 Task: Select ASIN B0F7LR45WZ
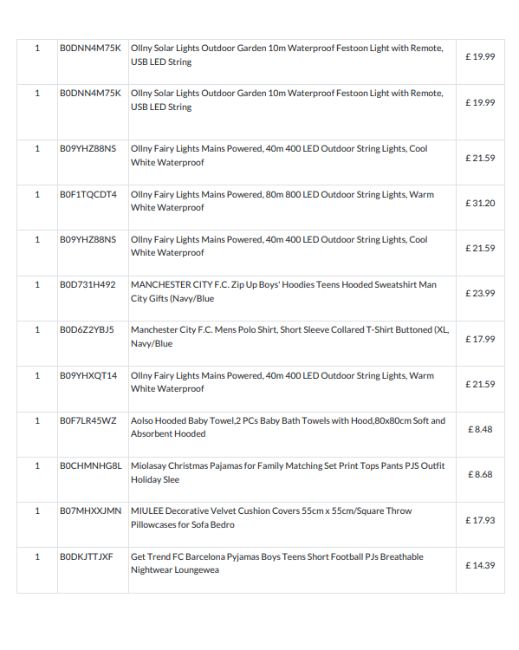point(88,421)
